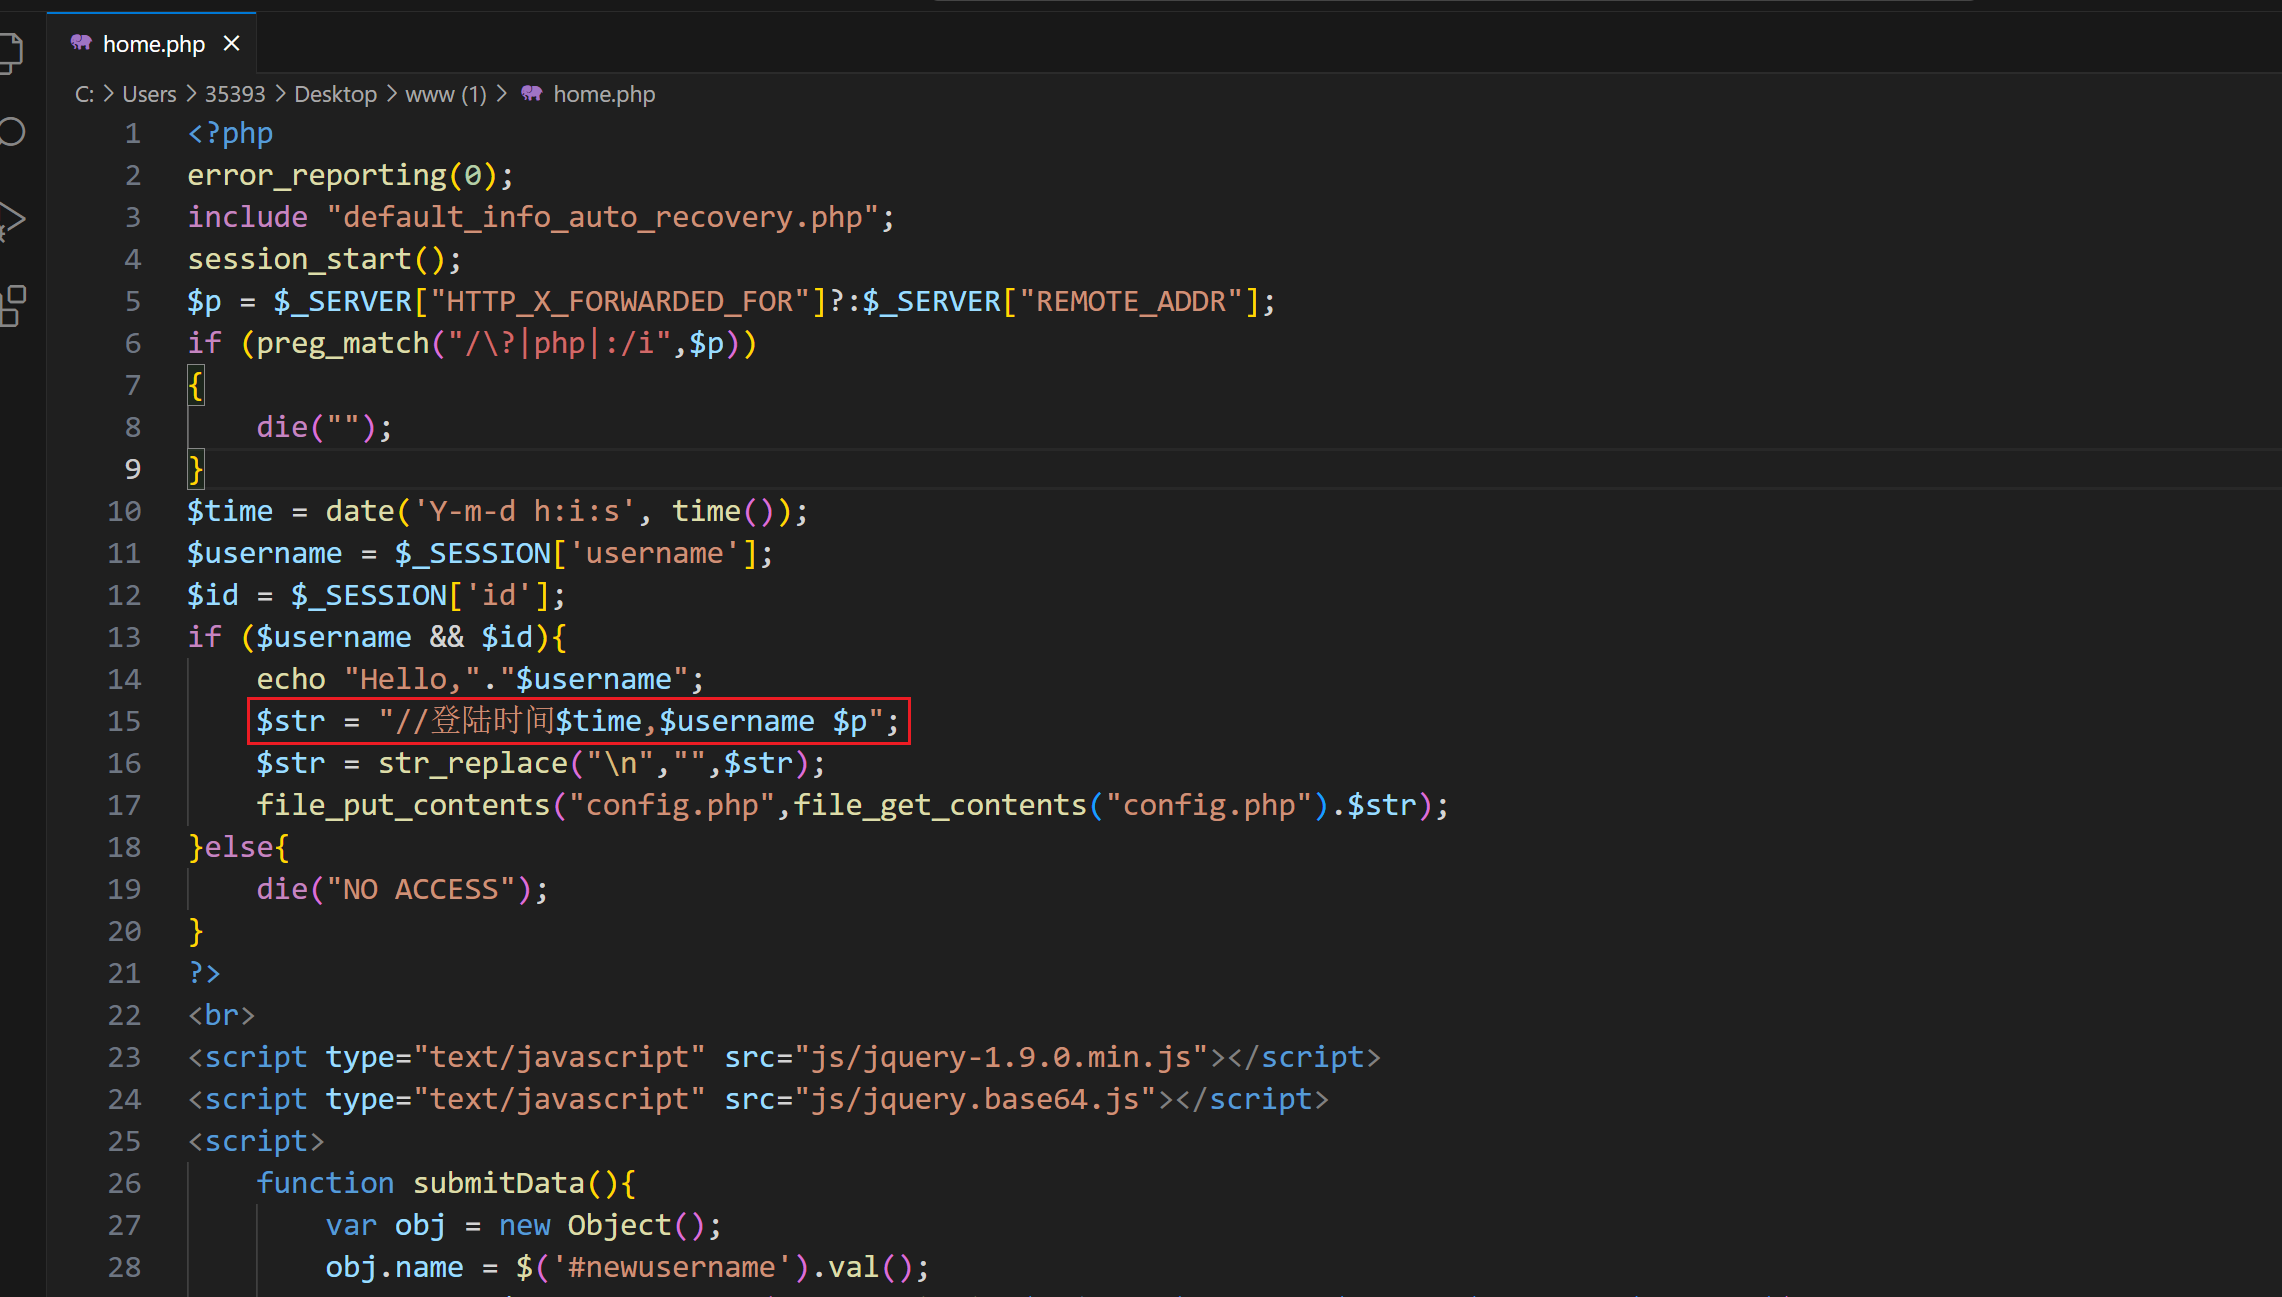2282x1297 pixels.
Task: Click the PHP file icon in home.php tab
Action: [x=81, y=43]
